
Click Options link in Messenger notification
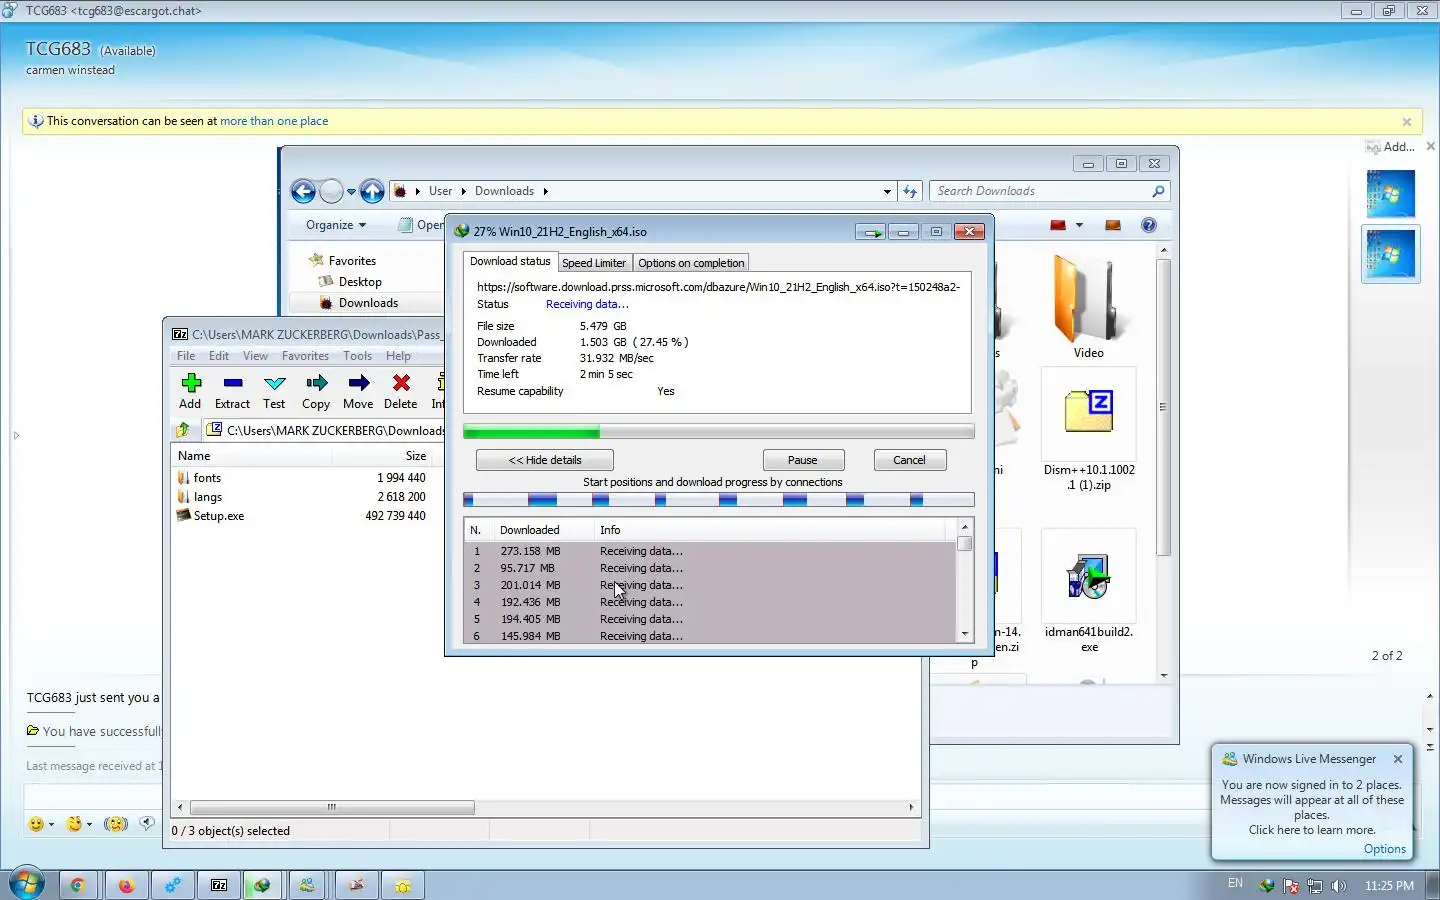1384,849
